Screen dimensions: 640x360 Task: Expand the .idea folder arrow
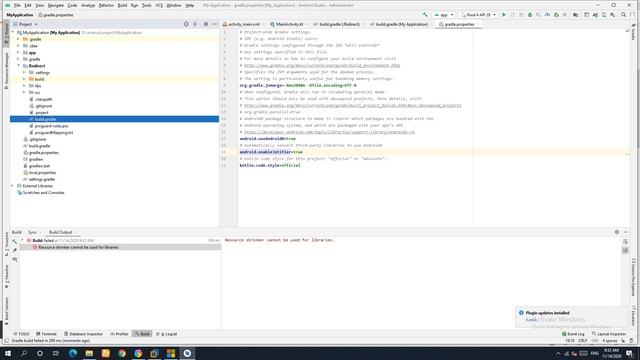click(18, 46)
